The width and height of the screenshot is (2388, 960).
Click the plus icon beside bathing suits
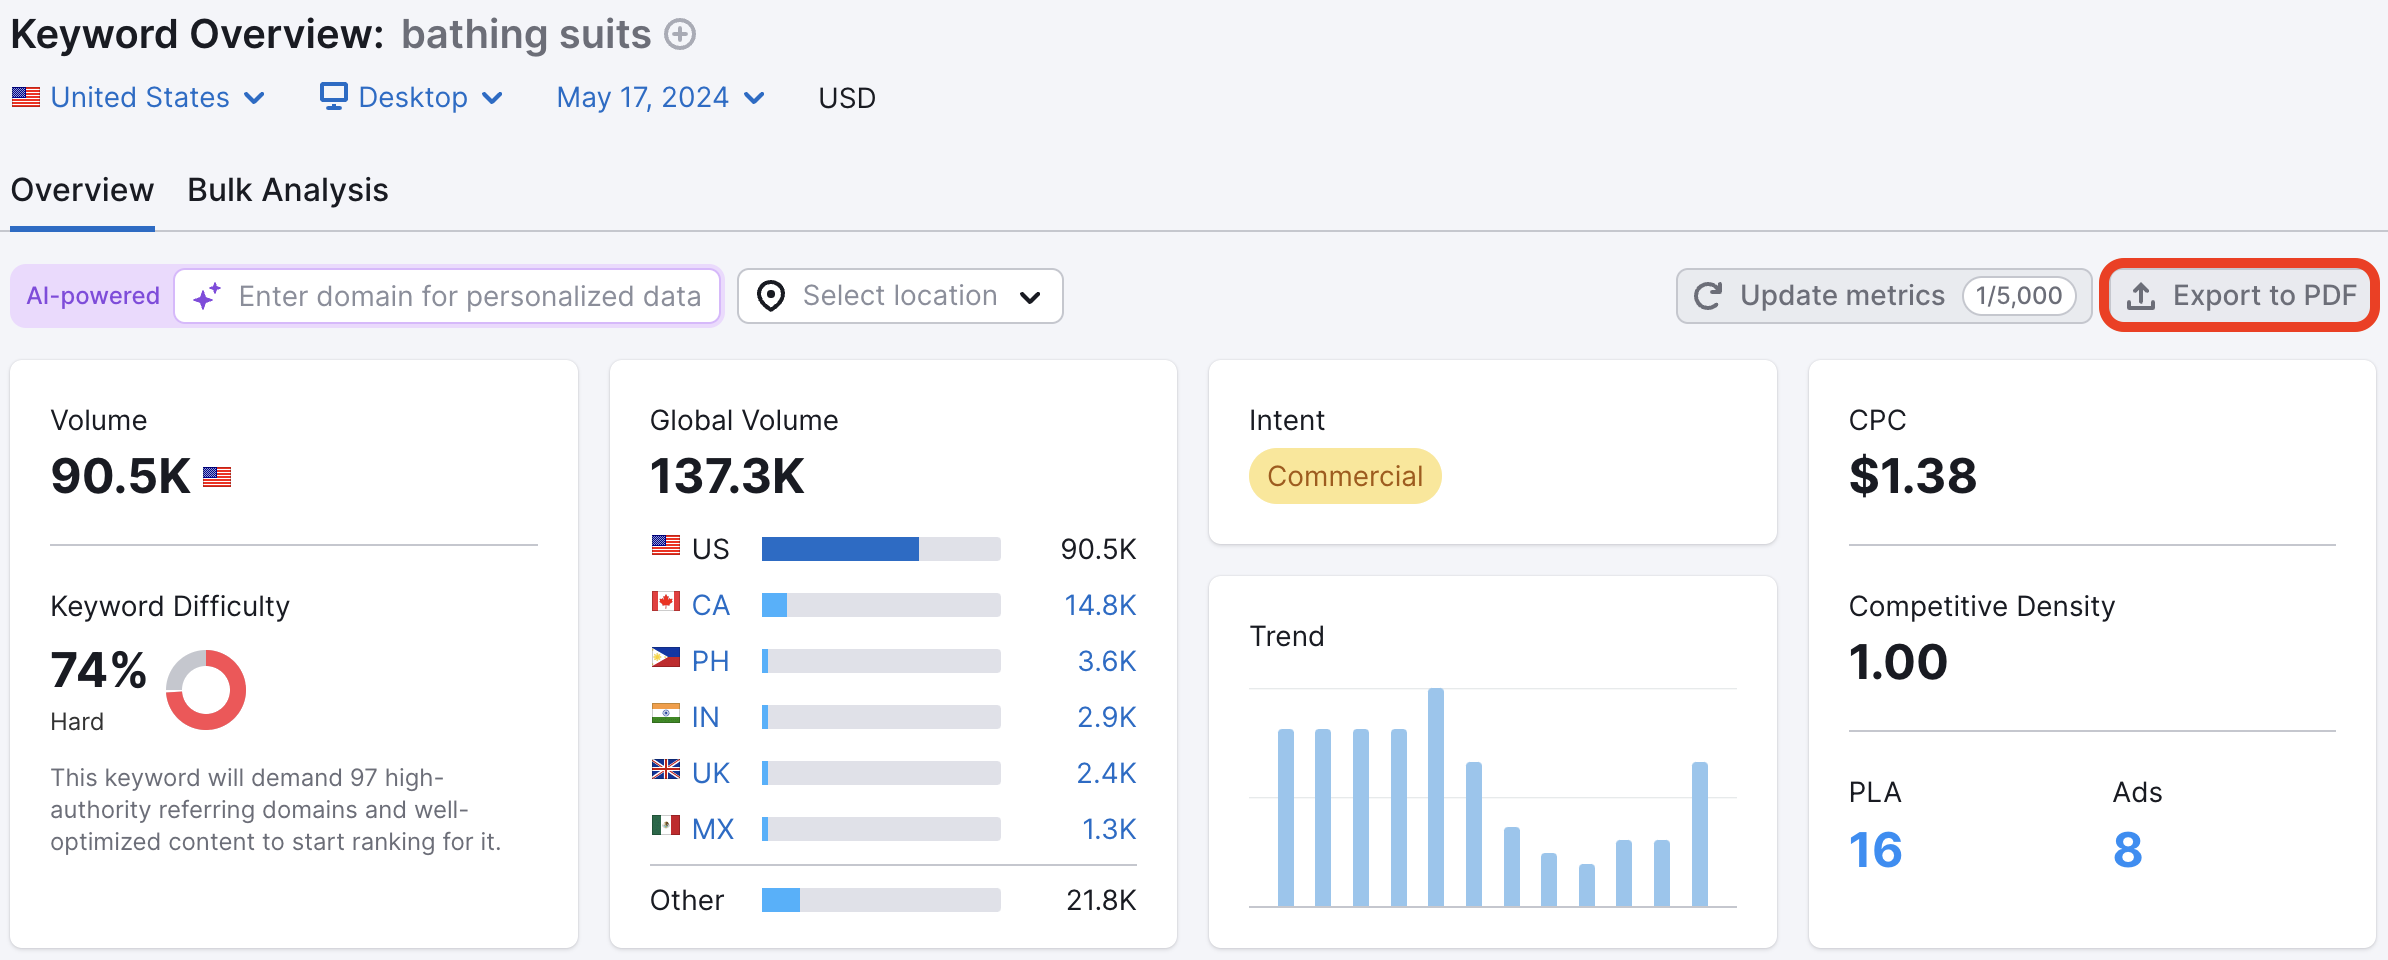681,35
